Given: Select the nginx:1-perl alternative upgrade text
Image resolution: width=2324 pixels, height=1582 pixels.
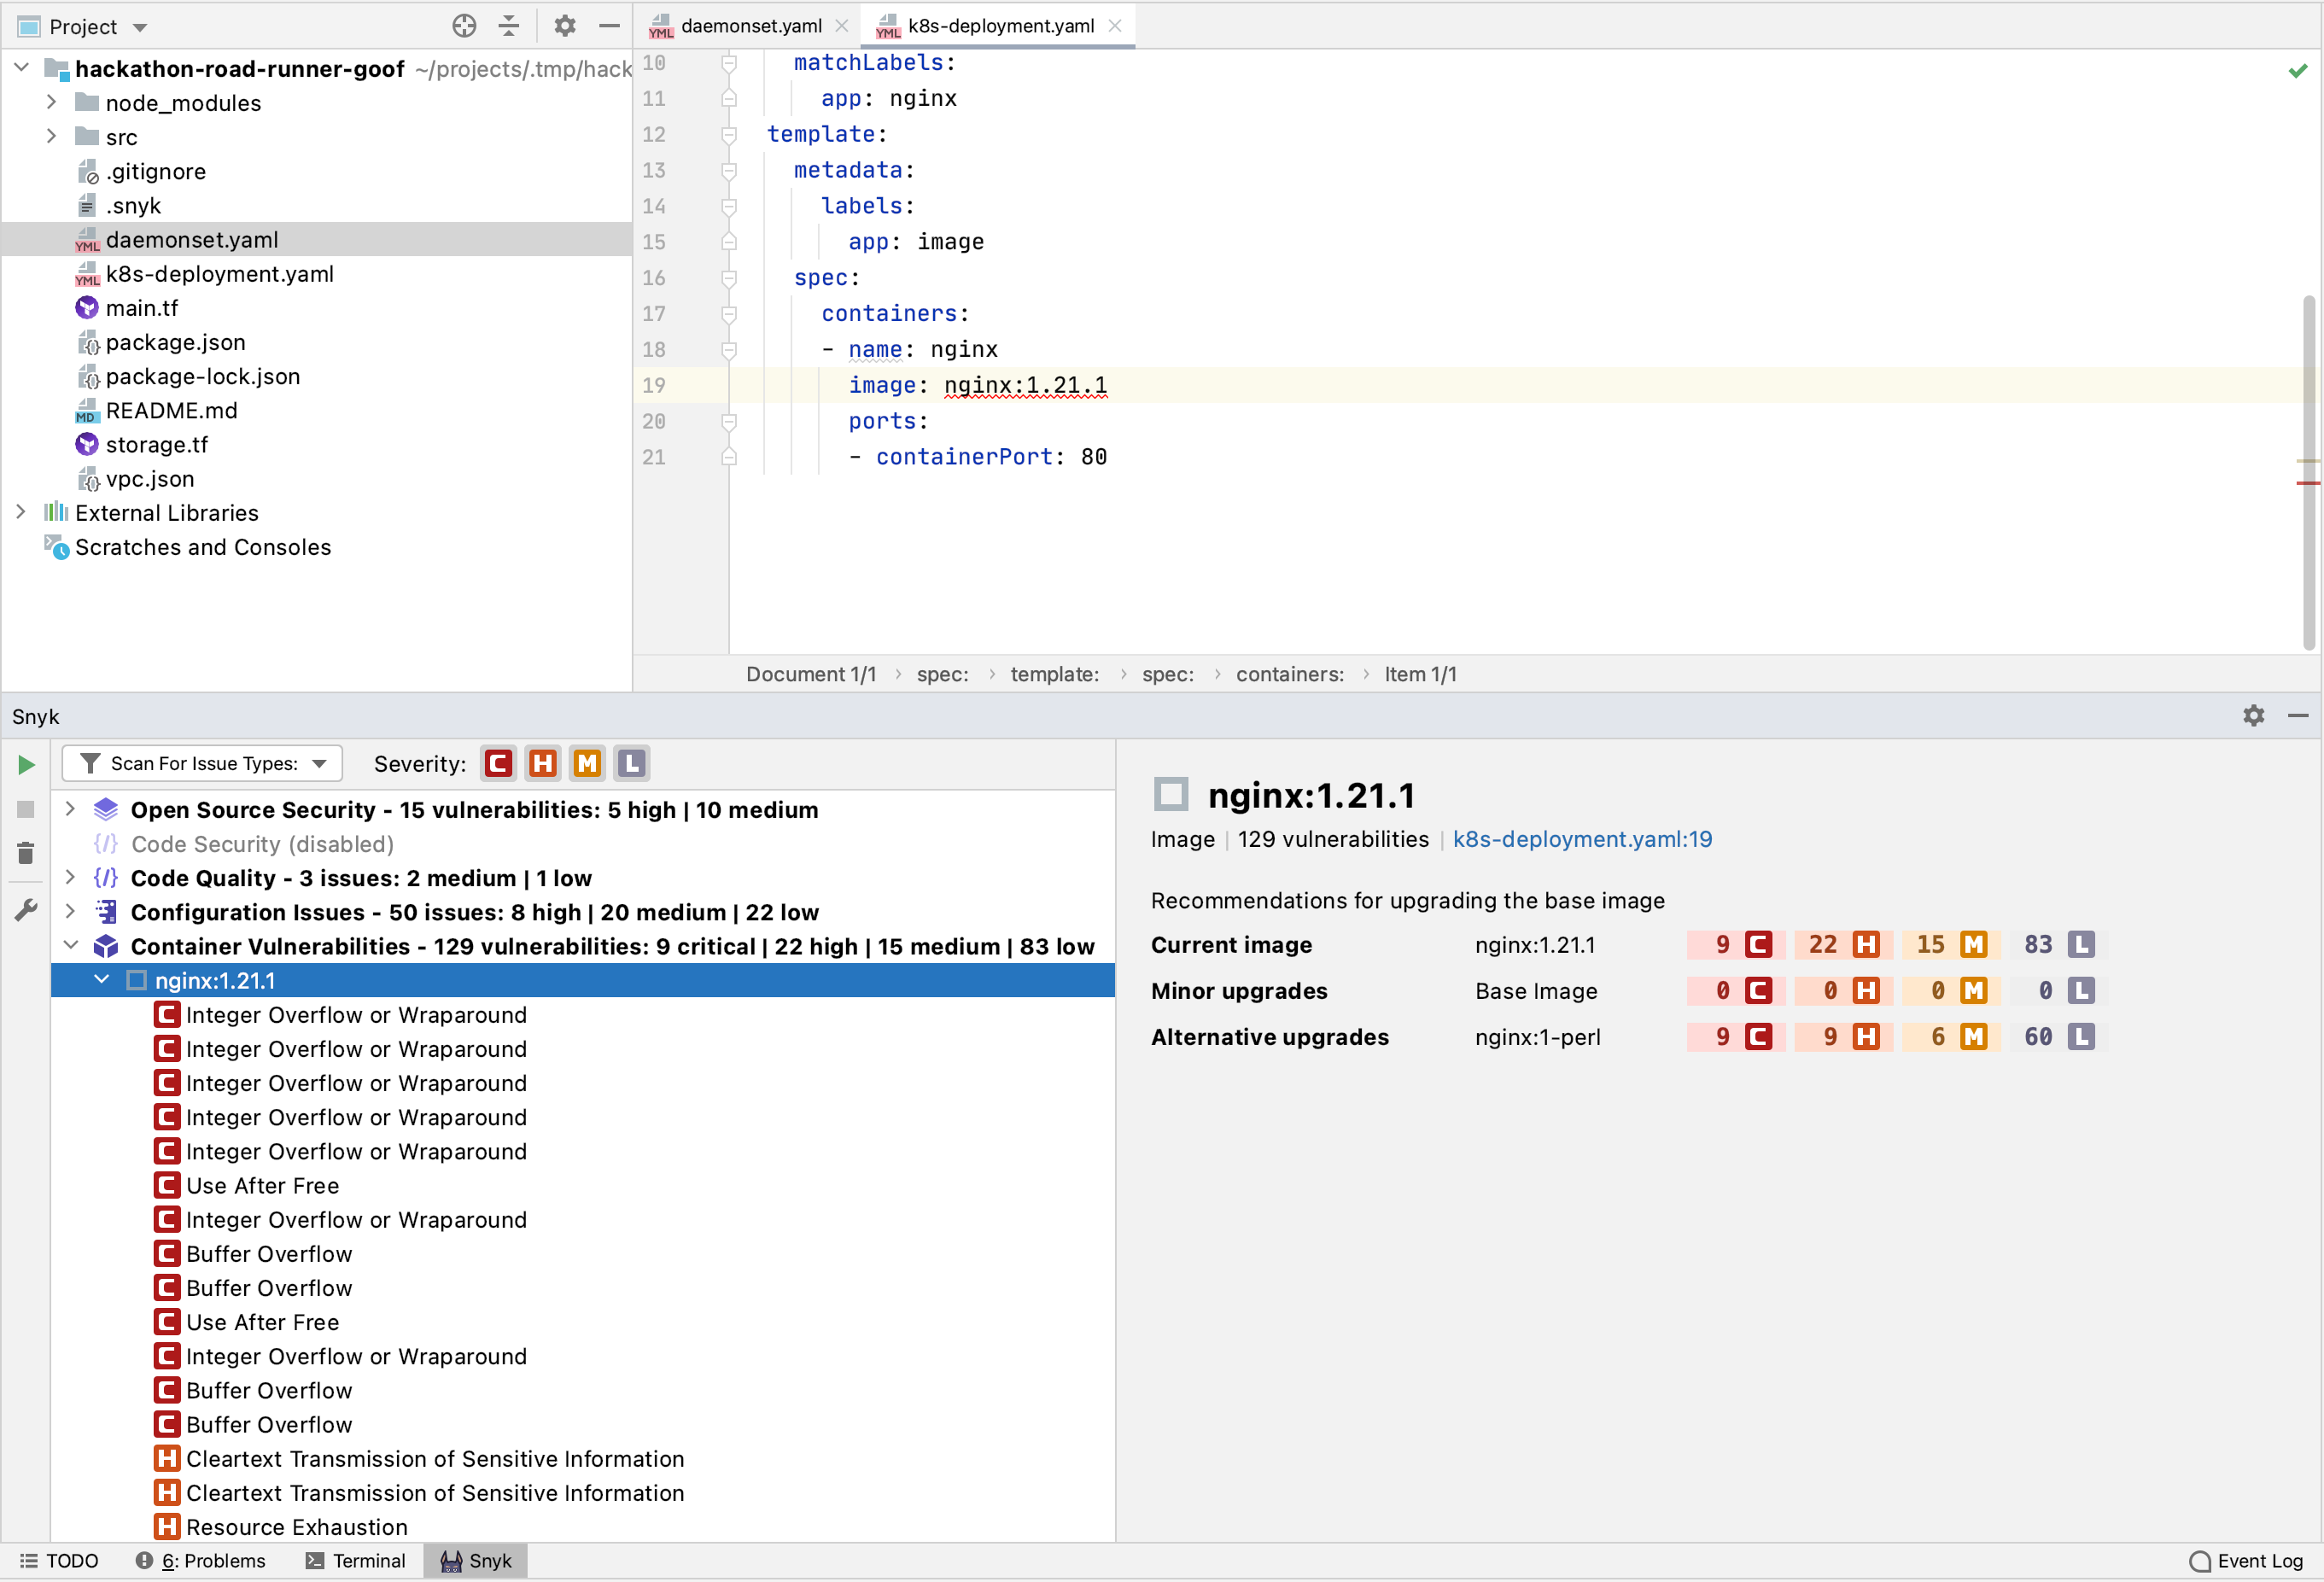Looking at the screenshot, I should point(1538,1037).
